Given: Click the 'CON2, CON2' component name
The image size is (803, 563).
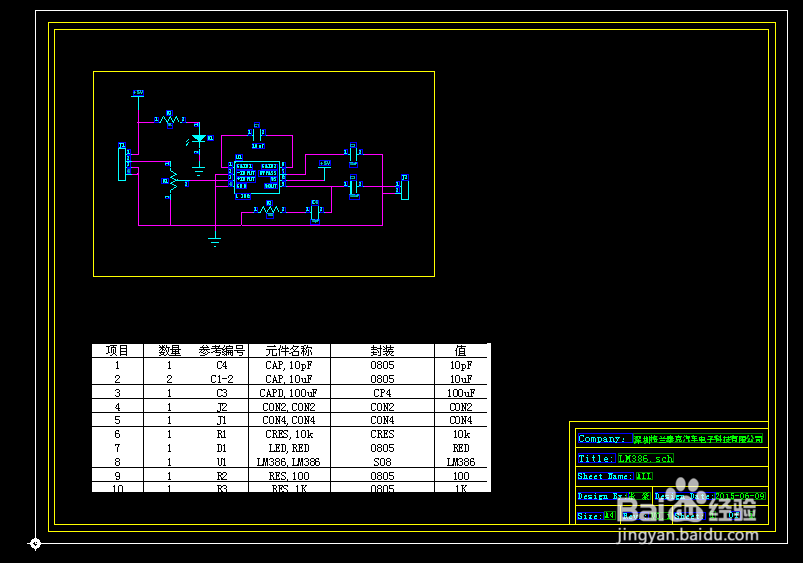Looking at the screenshot, I should click(289, 407).
